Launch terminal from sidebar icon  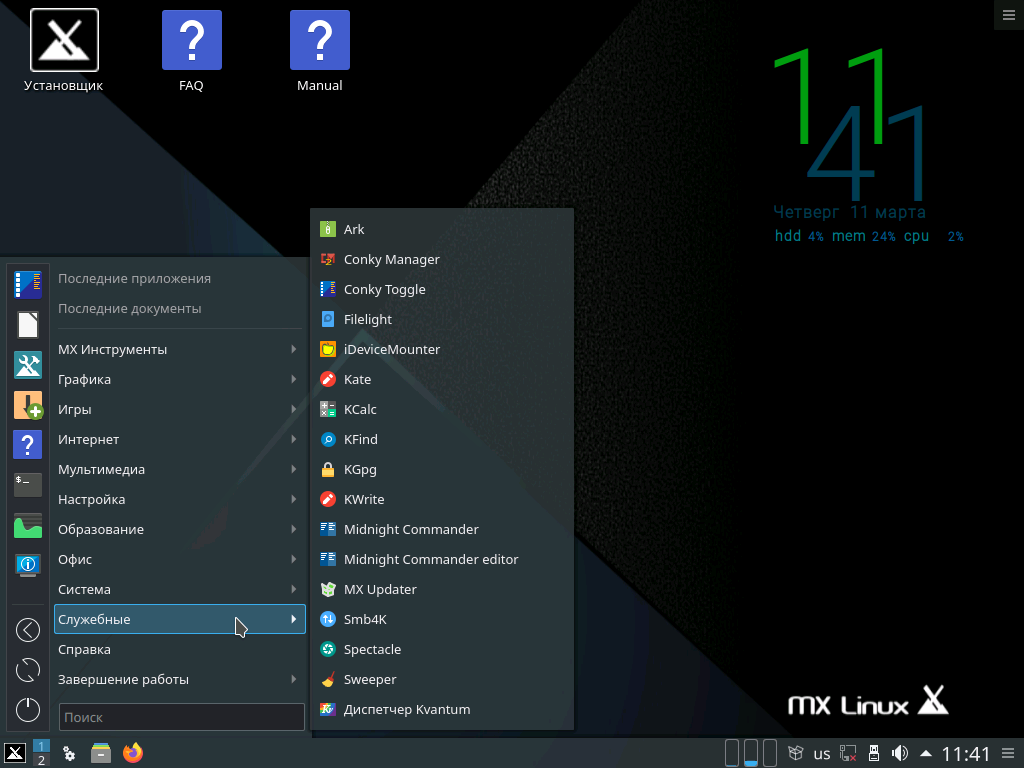coord(27,485)
